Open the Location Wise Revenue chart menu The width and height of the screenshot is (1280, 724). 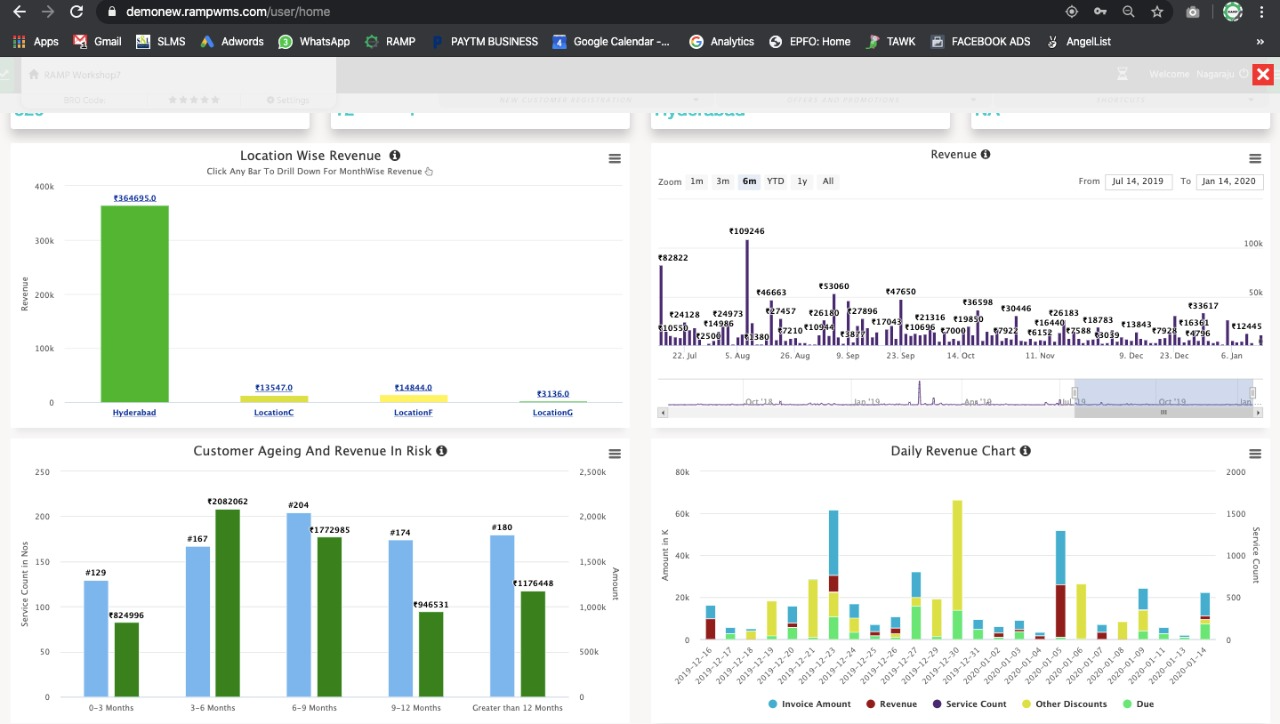(x=614, y=159)
